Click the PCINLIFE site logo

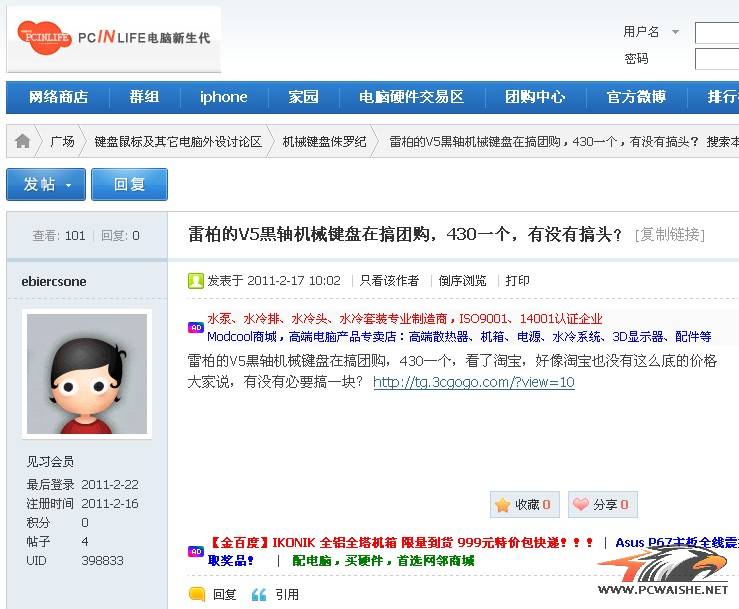114,38
